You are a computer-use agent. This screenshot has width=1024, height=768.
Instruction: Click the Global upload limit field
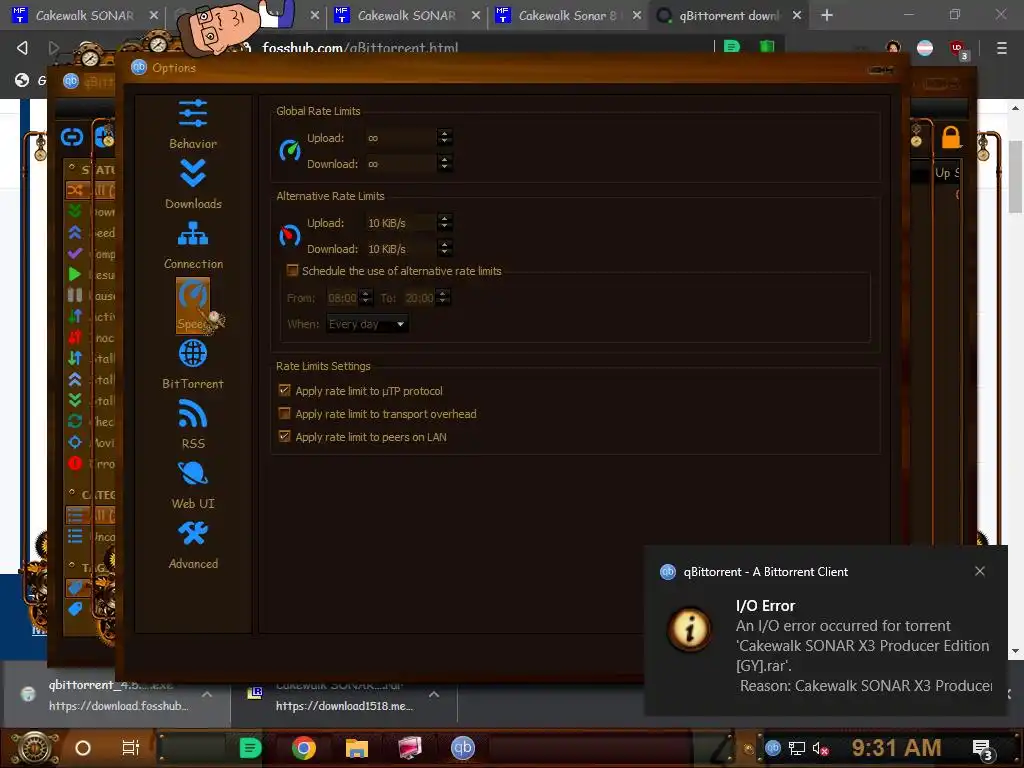pyautogui.click(x=402, y=137)
